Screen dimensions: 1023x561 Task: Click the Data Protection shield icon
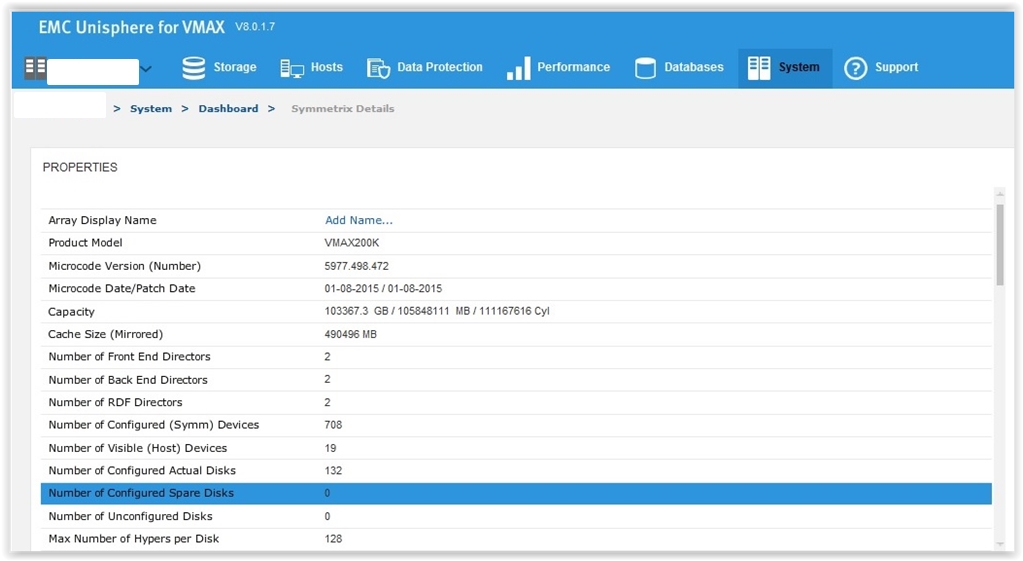point(378,68)
